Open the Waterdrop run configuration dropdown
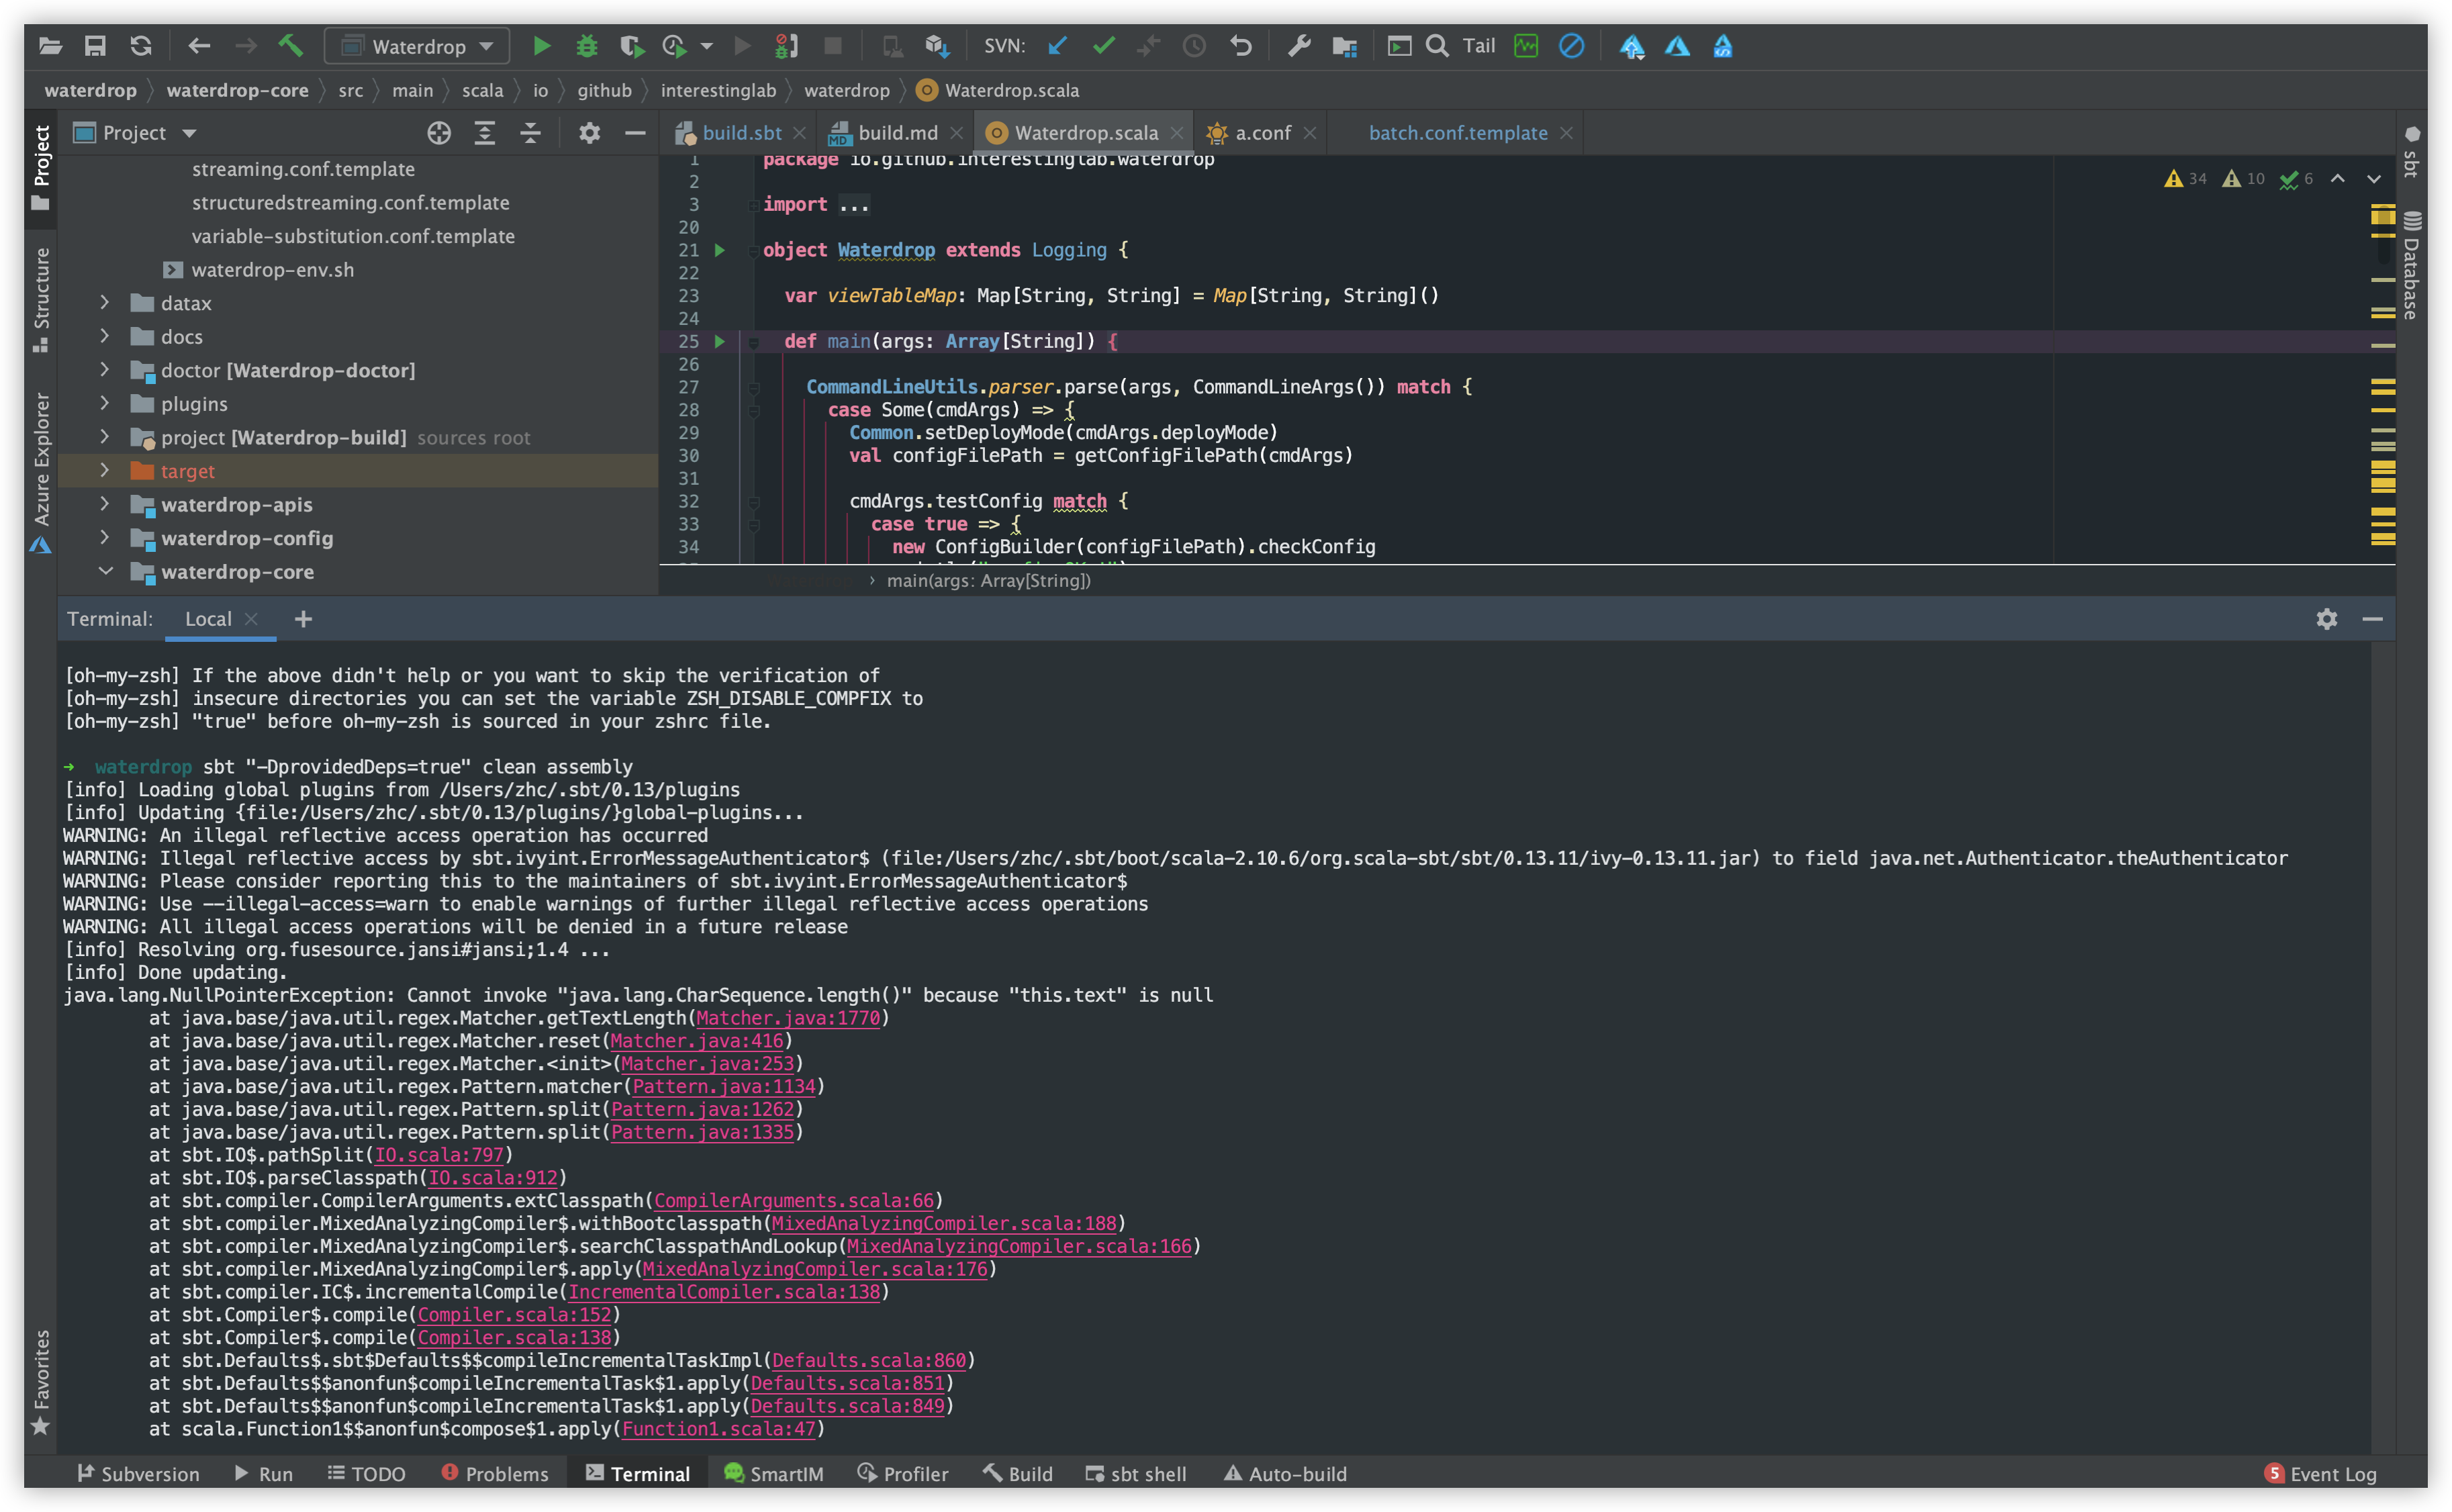2452x1512 pixels. 418,46
